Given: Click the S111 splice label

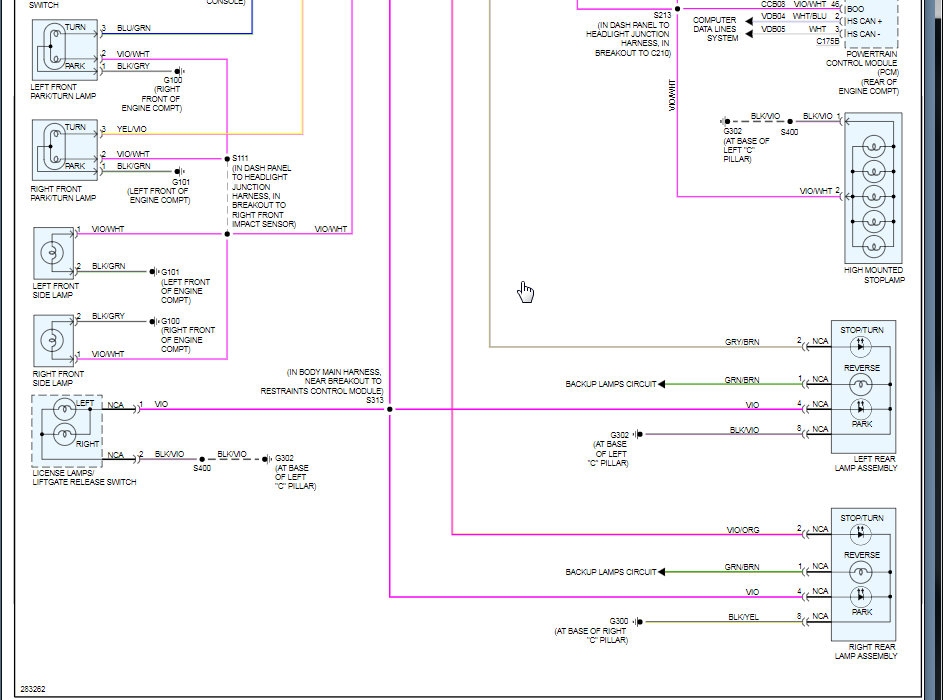Looking at the screenshot, I should pyautogui.click(x=240, y=158).
